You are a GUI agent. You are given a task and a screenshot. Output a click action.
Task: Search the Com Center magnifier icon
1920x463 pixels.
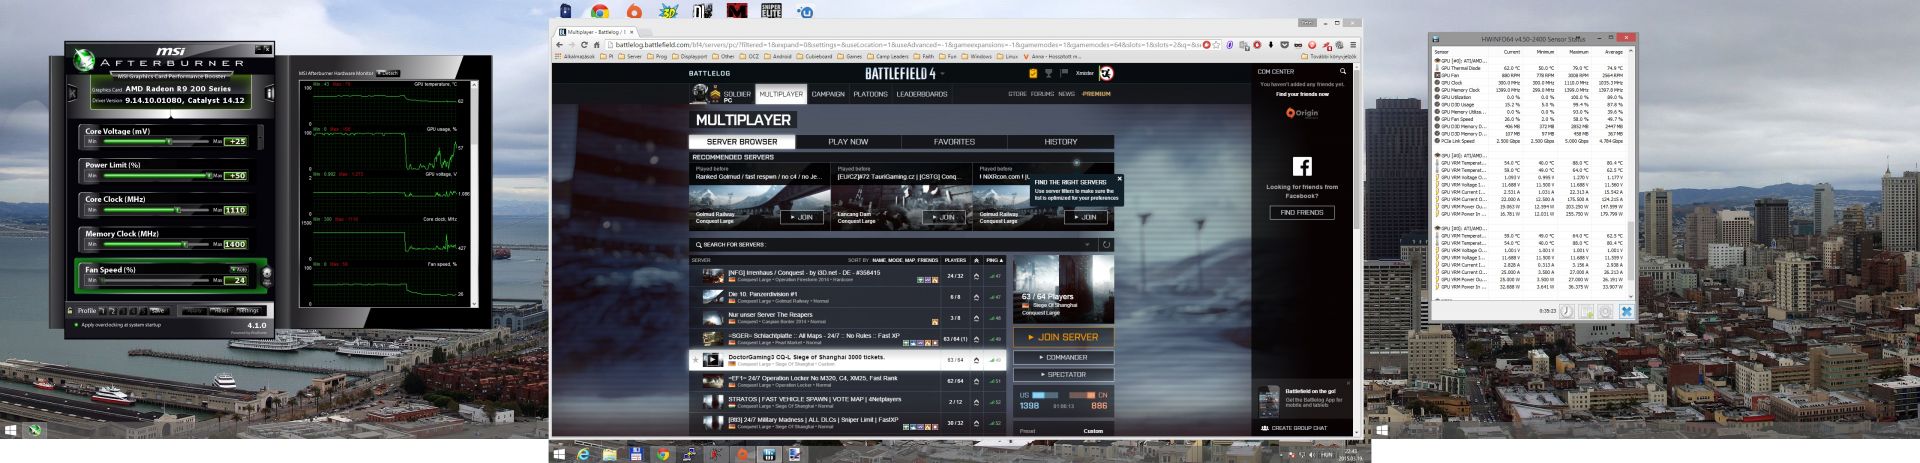[x=1342, y=71]
